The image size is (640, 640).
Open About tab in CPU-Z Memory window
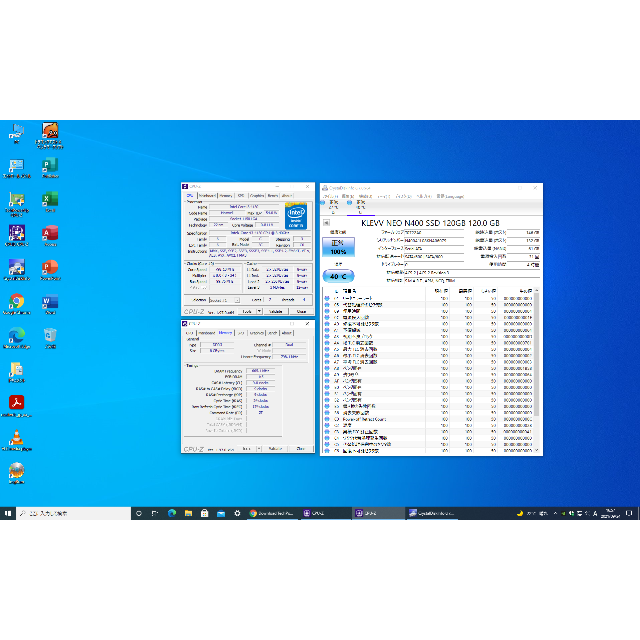[x=287, y=333]
